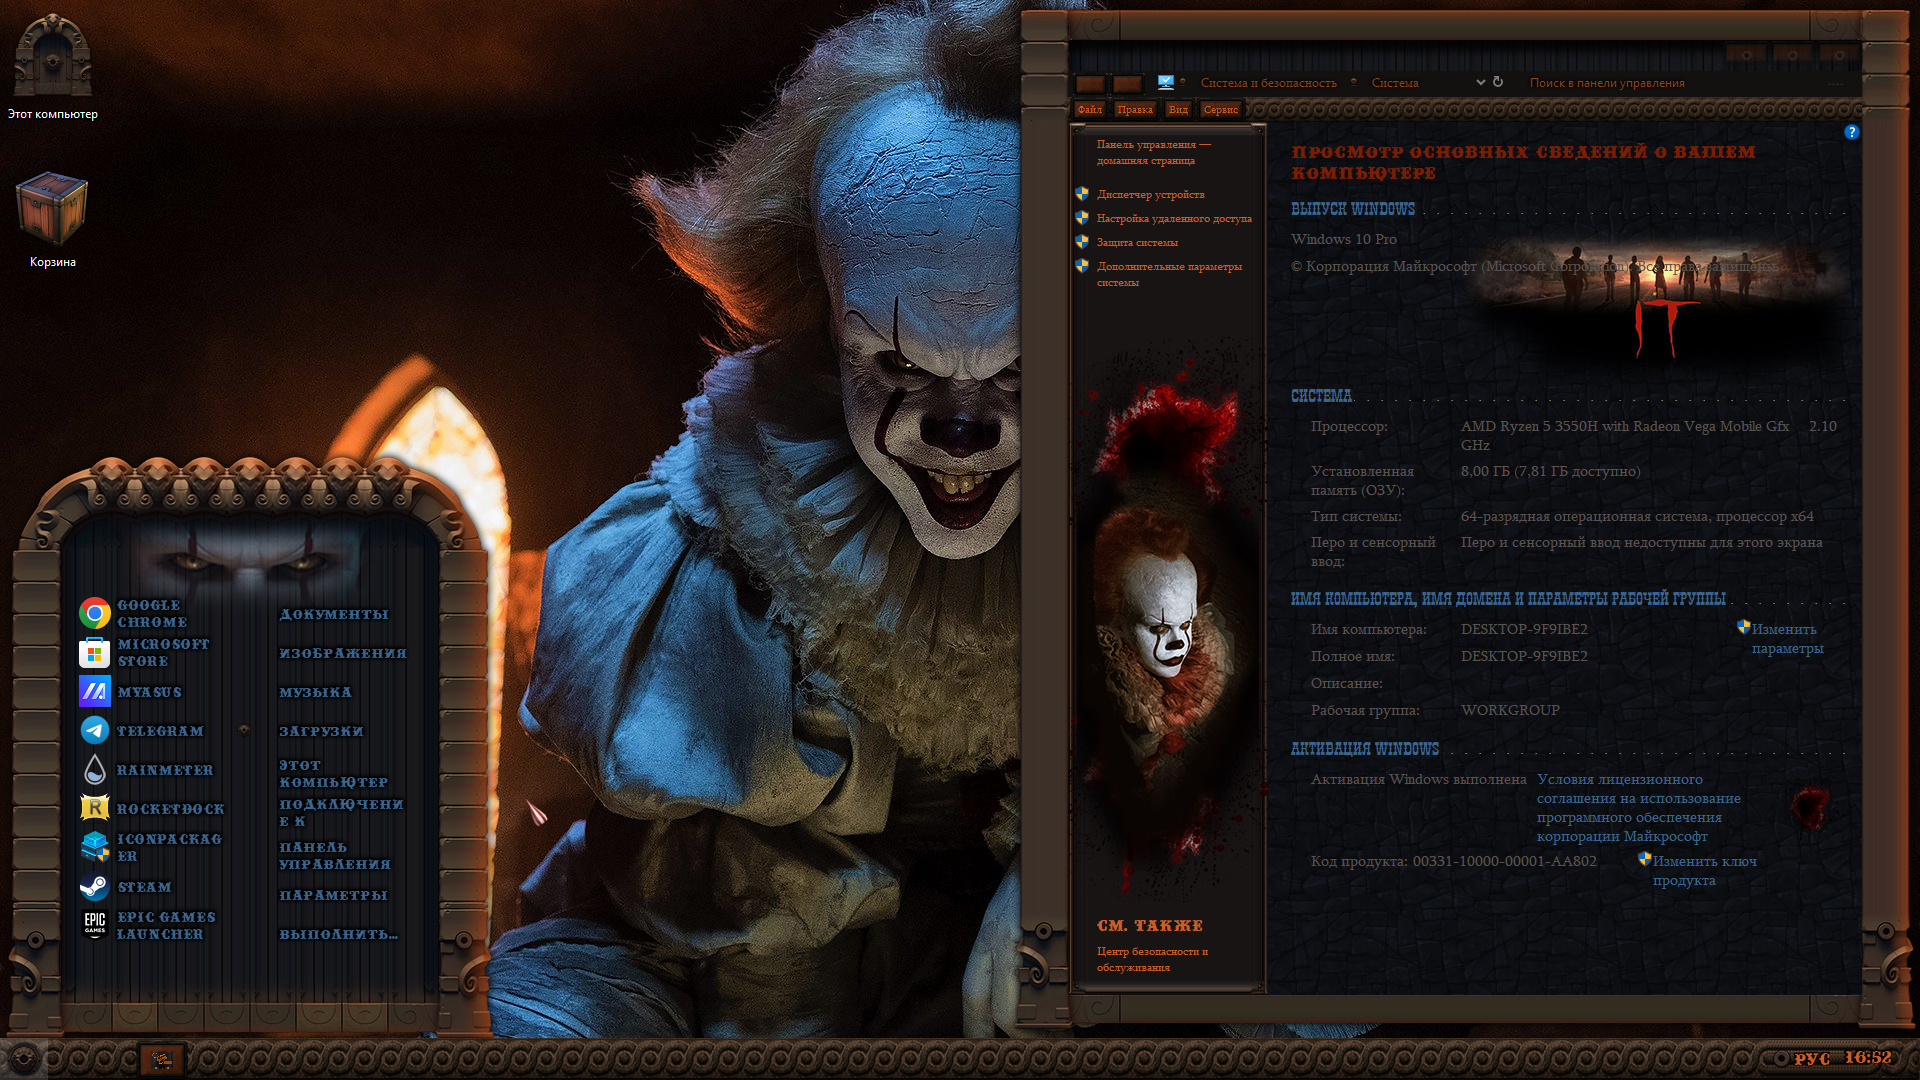This screenshot has height=1080, width=1920.
Task: Open Google Chrome from start menu
Action: pos(95,613)
